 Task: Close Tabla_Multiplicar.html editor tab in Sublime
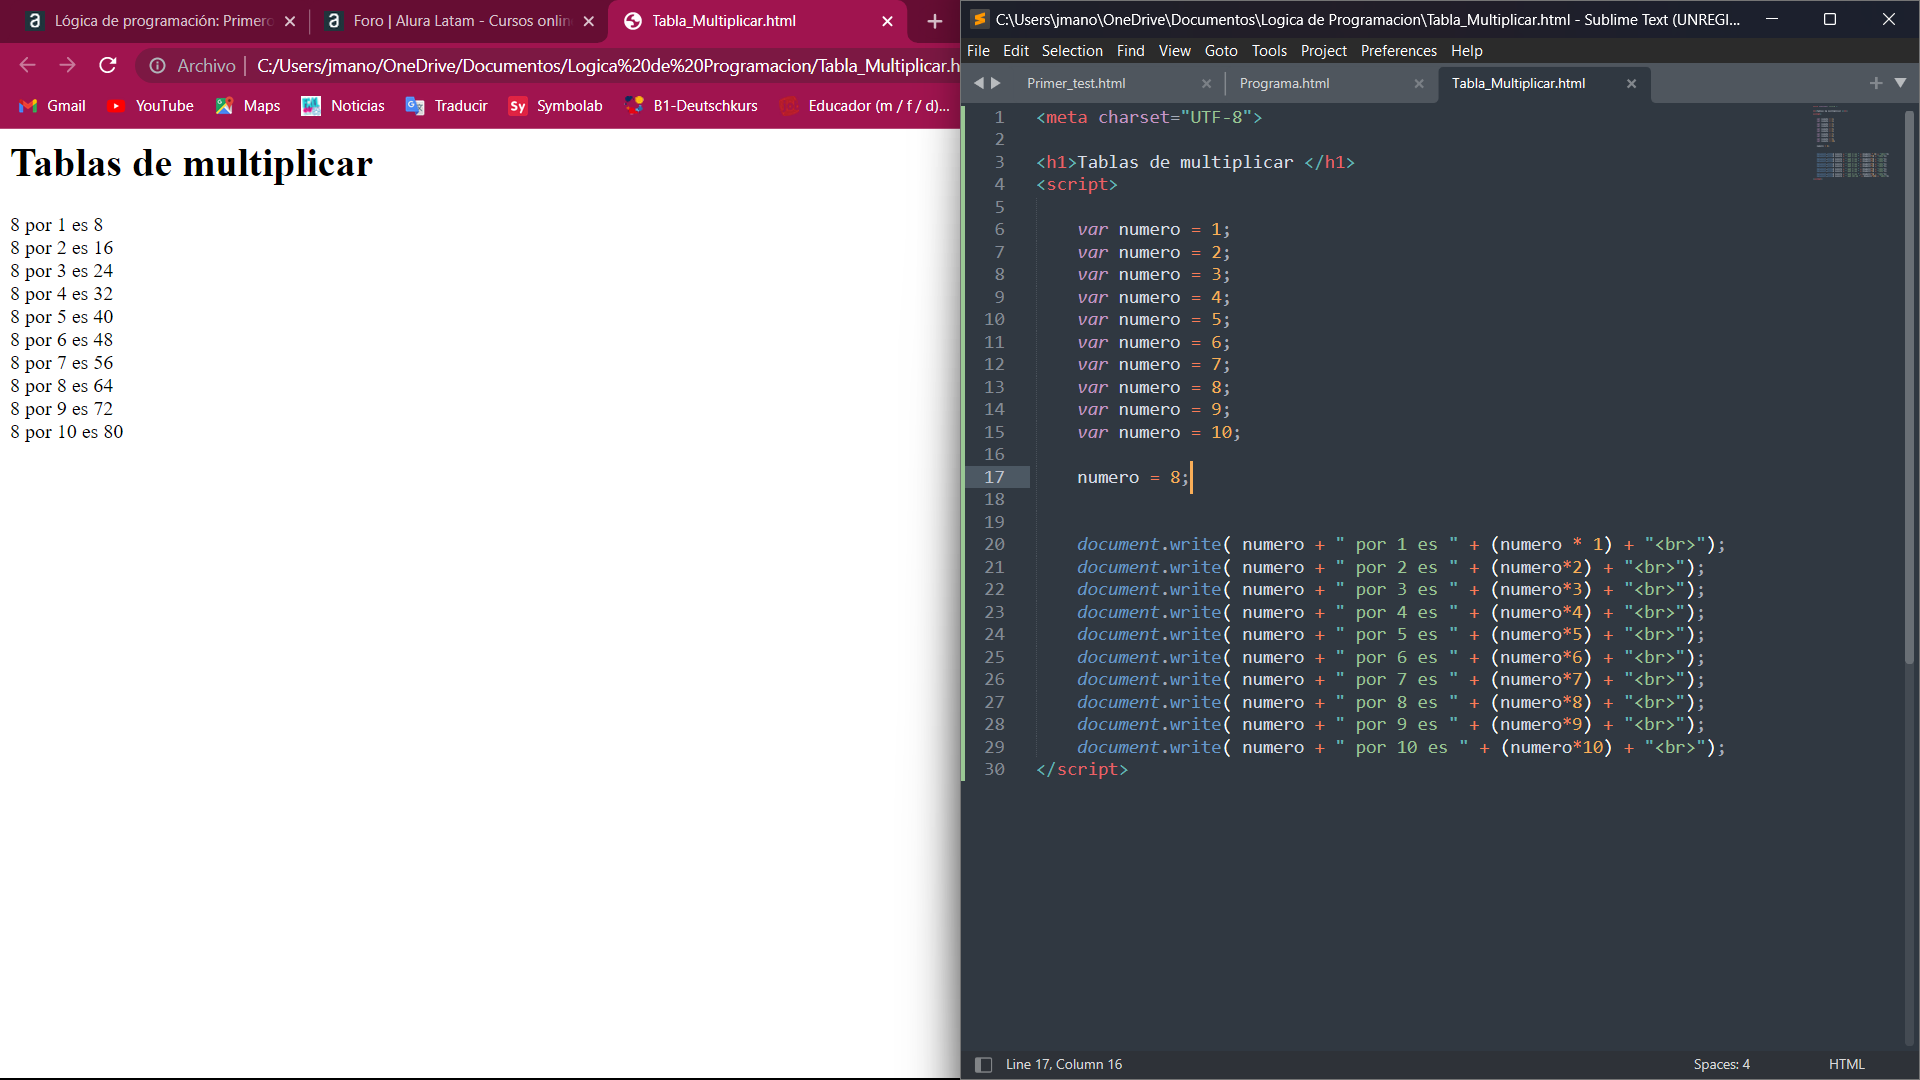coord(1631,84)
